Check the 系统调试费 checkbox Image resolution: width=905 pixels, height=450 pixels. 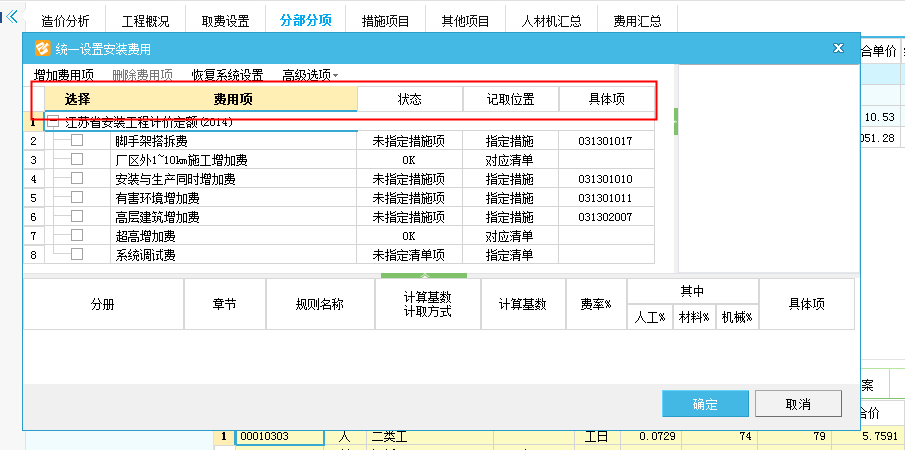77,255
